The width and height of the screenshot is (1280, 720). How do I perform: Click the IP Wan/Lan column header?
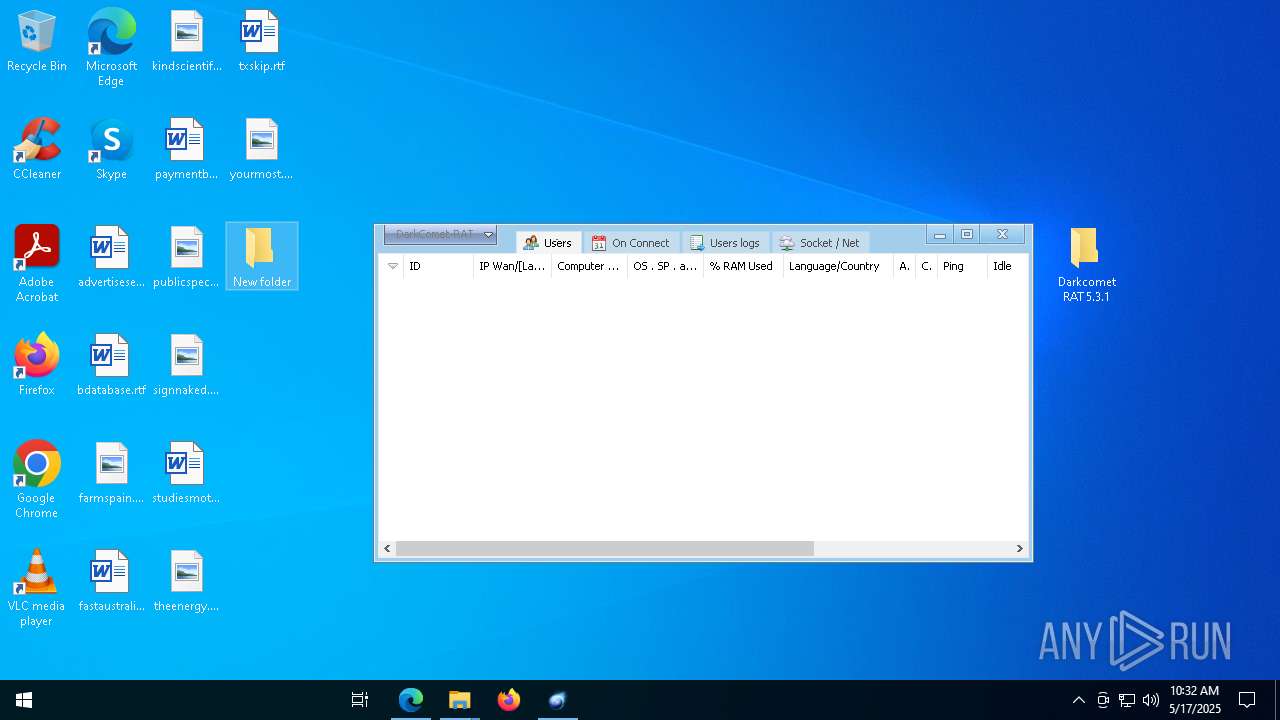[x=512, y=266]
